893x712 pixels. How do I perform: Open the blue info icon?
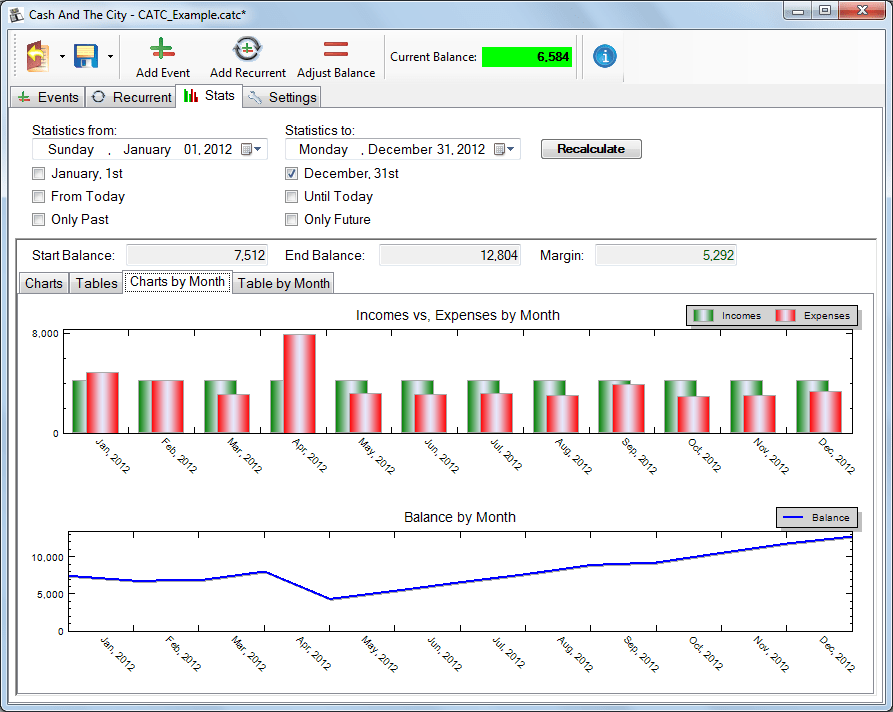tap(605, 56)
